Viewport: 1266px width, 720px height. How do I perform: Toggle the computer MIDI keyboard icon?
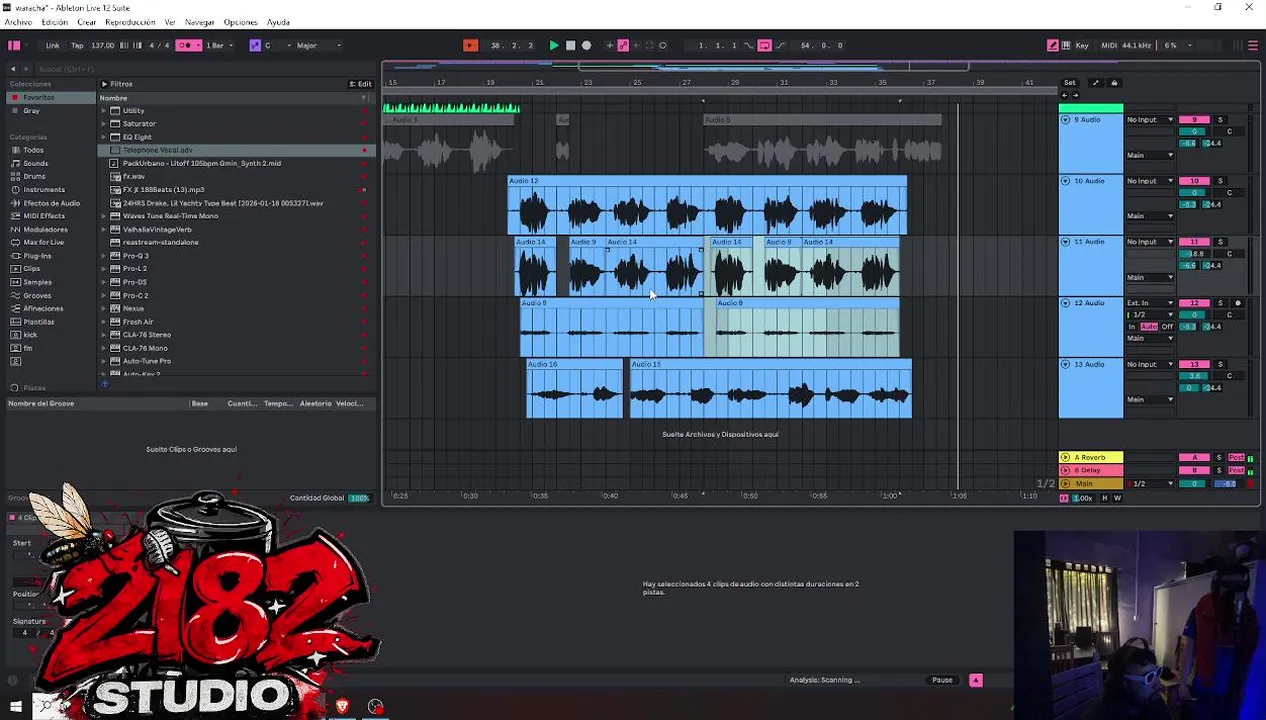pyautogui.click(x=1067, y=45)
